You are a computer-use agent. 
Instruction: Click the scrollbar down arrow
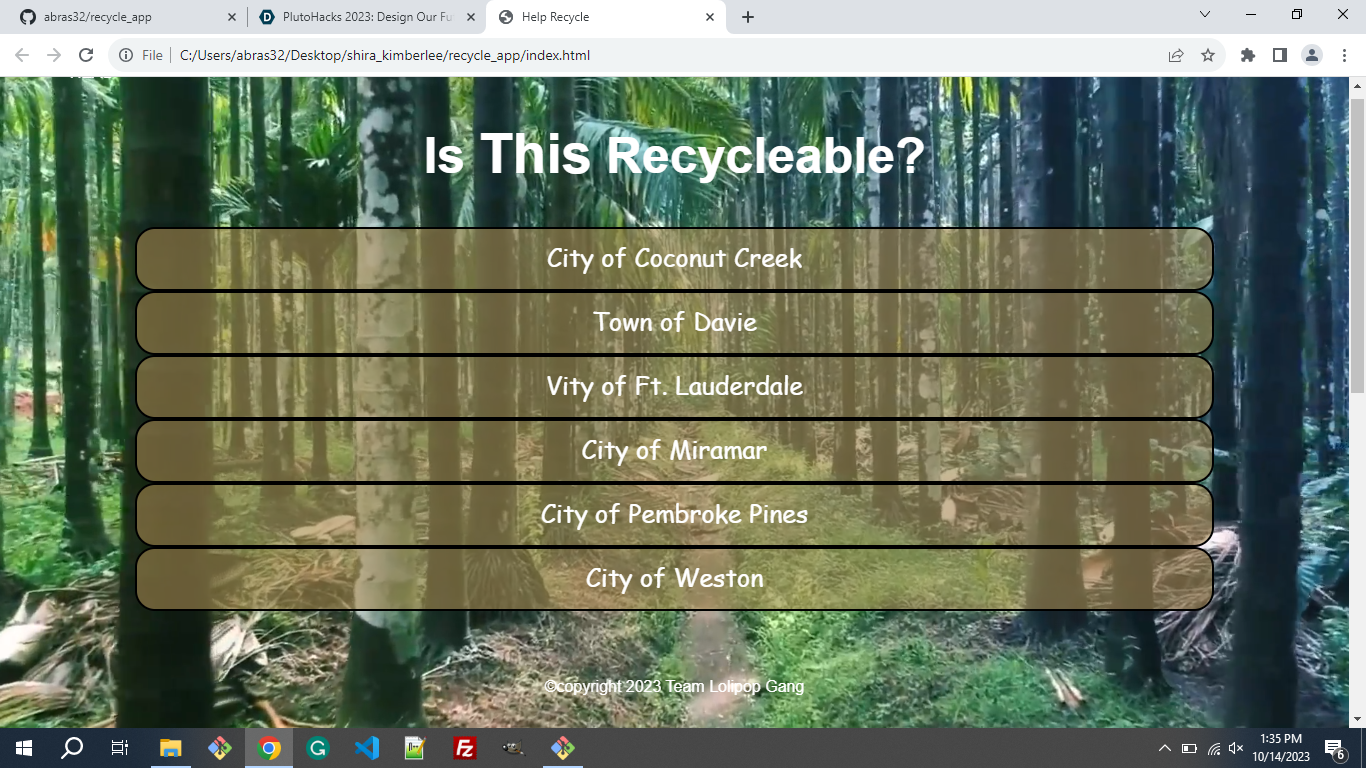coord(1357,719)
